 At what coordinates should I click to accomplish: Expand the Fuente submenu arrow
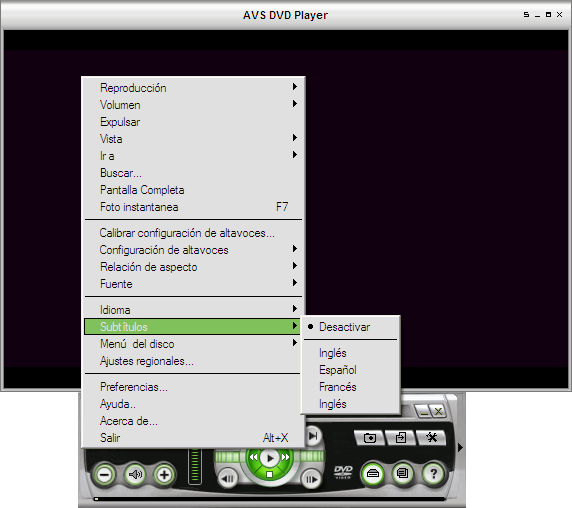point(295,283)
